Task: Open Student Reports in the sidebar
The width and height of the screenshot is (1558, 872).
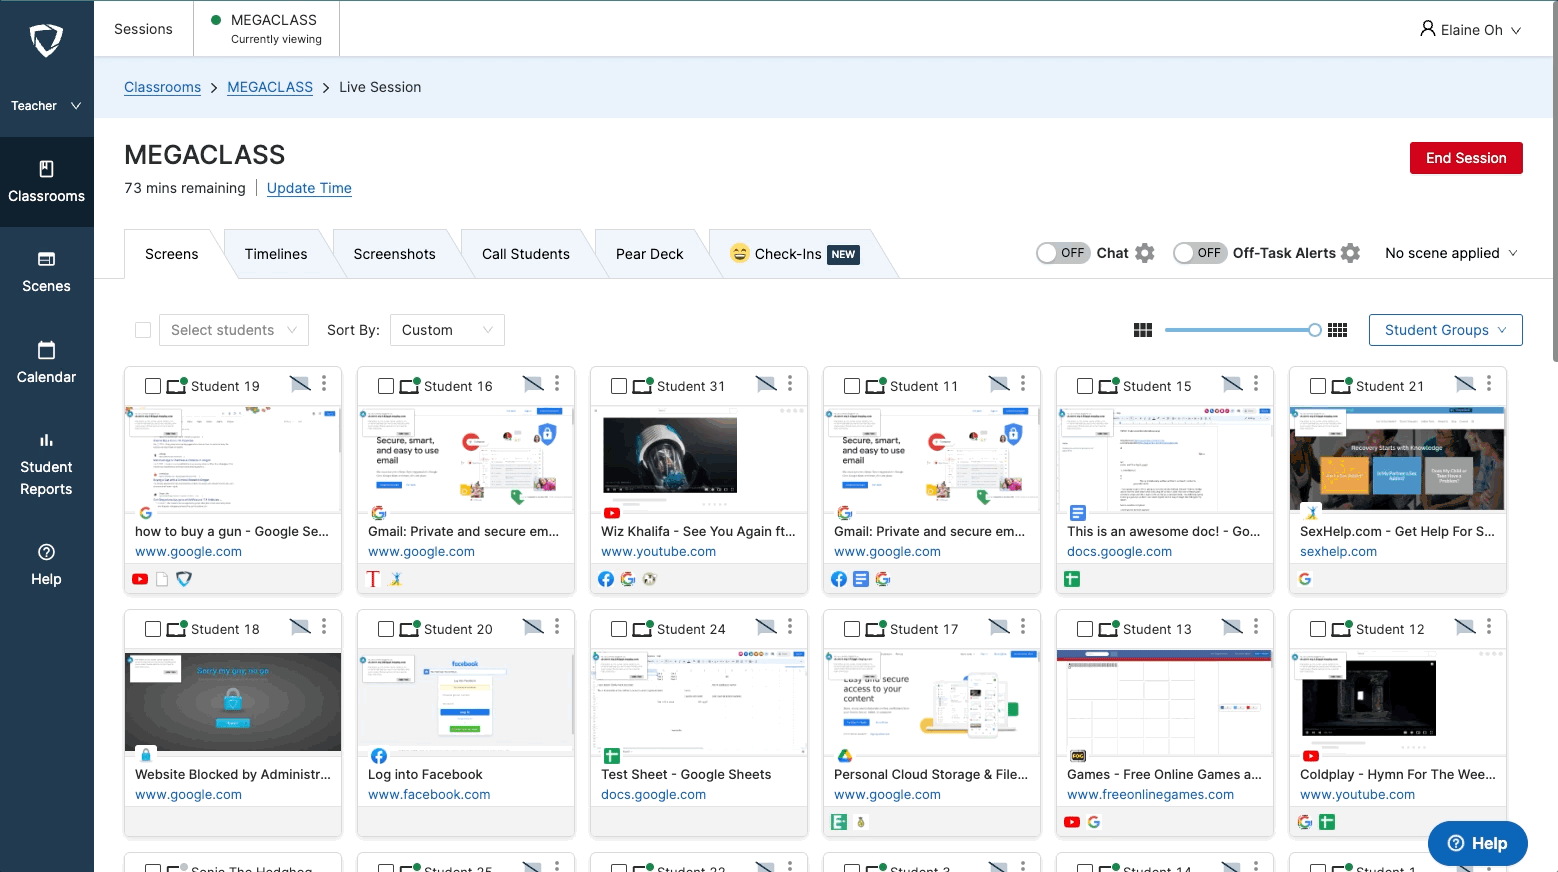Action: tap(46, 465)
